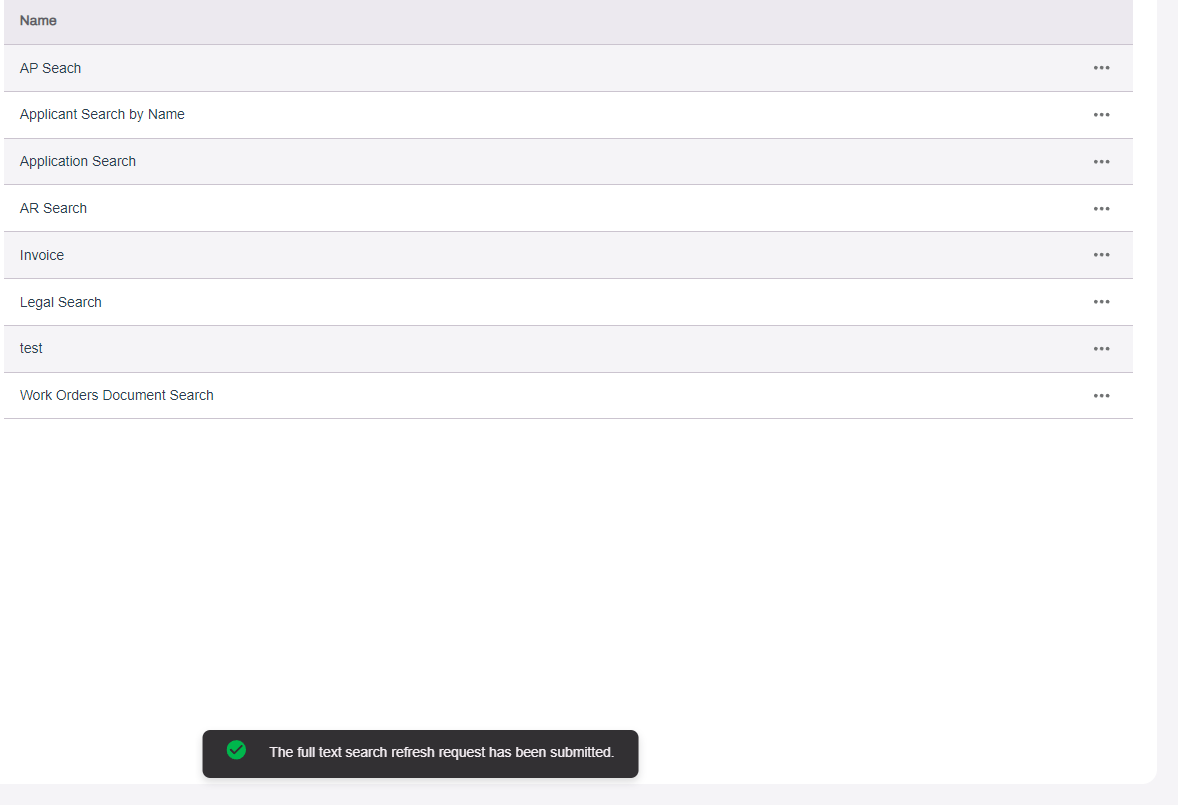
Task: Select the Invoice entry
Action: pyautogui.click(x=42, y=255)
